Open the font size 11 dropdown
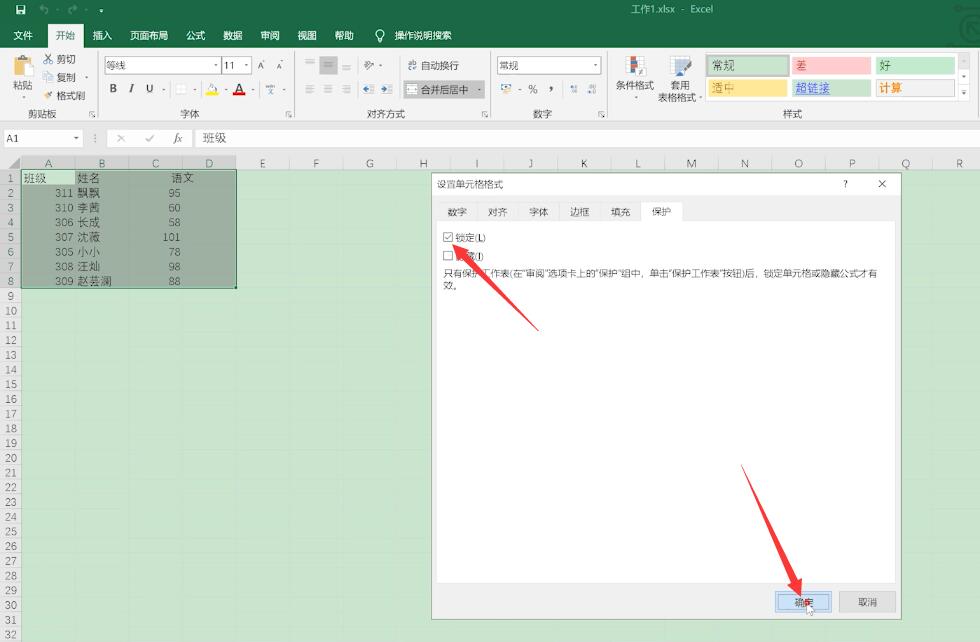 [247, 65]
